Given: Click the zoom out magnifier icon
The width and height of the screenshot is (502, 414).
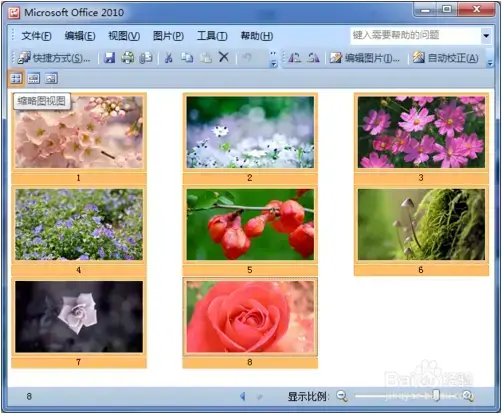Looking at the screenshot, I should pos(342,396).
